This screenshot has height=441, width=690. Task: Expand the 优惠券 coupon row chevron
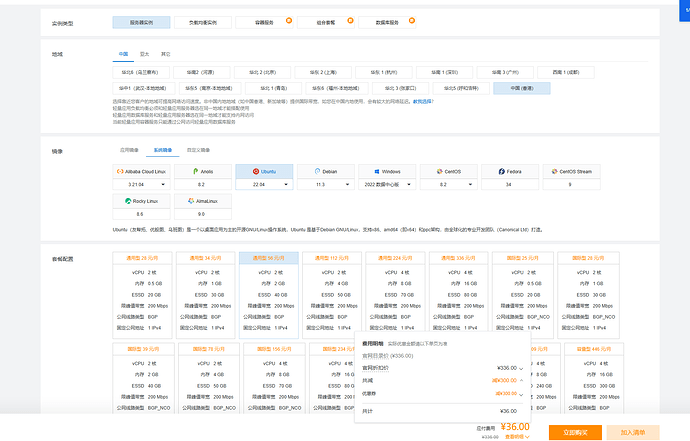pos(521,394)
